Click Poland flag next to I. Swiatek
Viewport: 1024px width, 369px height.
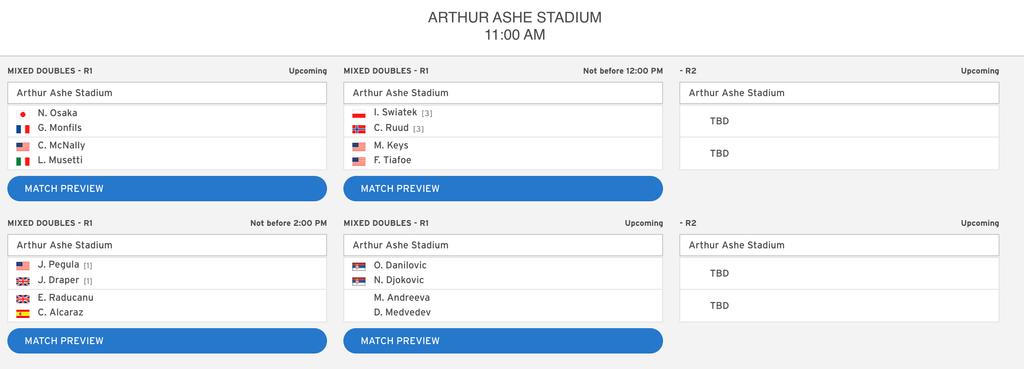[359, 114]
